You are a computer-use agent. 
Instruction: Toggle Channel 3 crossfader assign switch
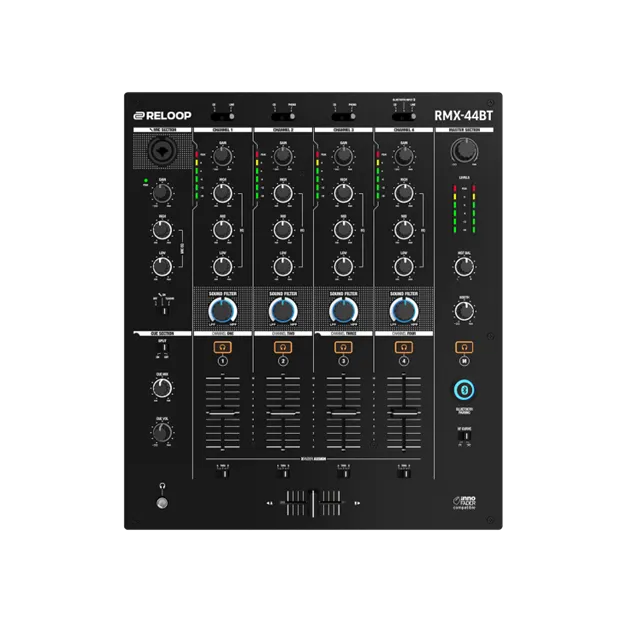click(x=343, y=473)
